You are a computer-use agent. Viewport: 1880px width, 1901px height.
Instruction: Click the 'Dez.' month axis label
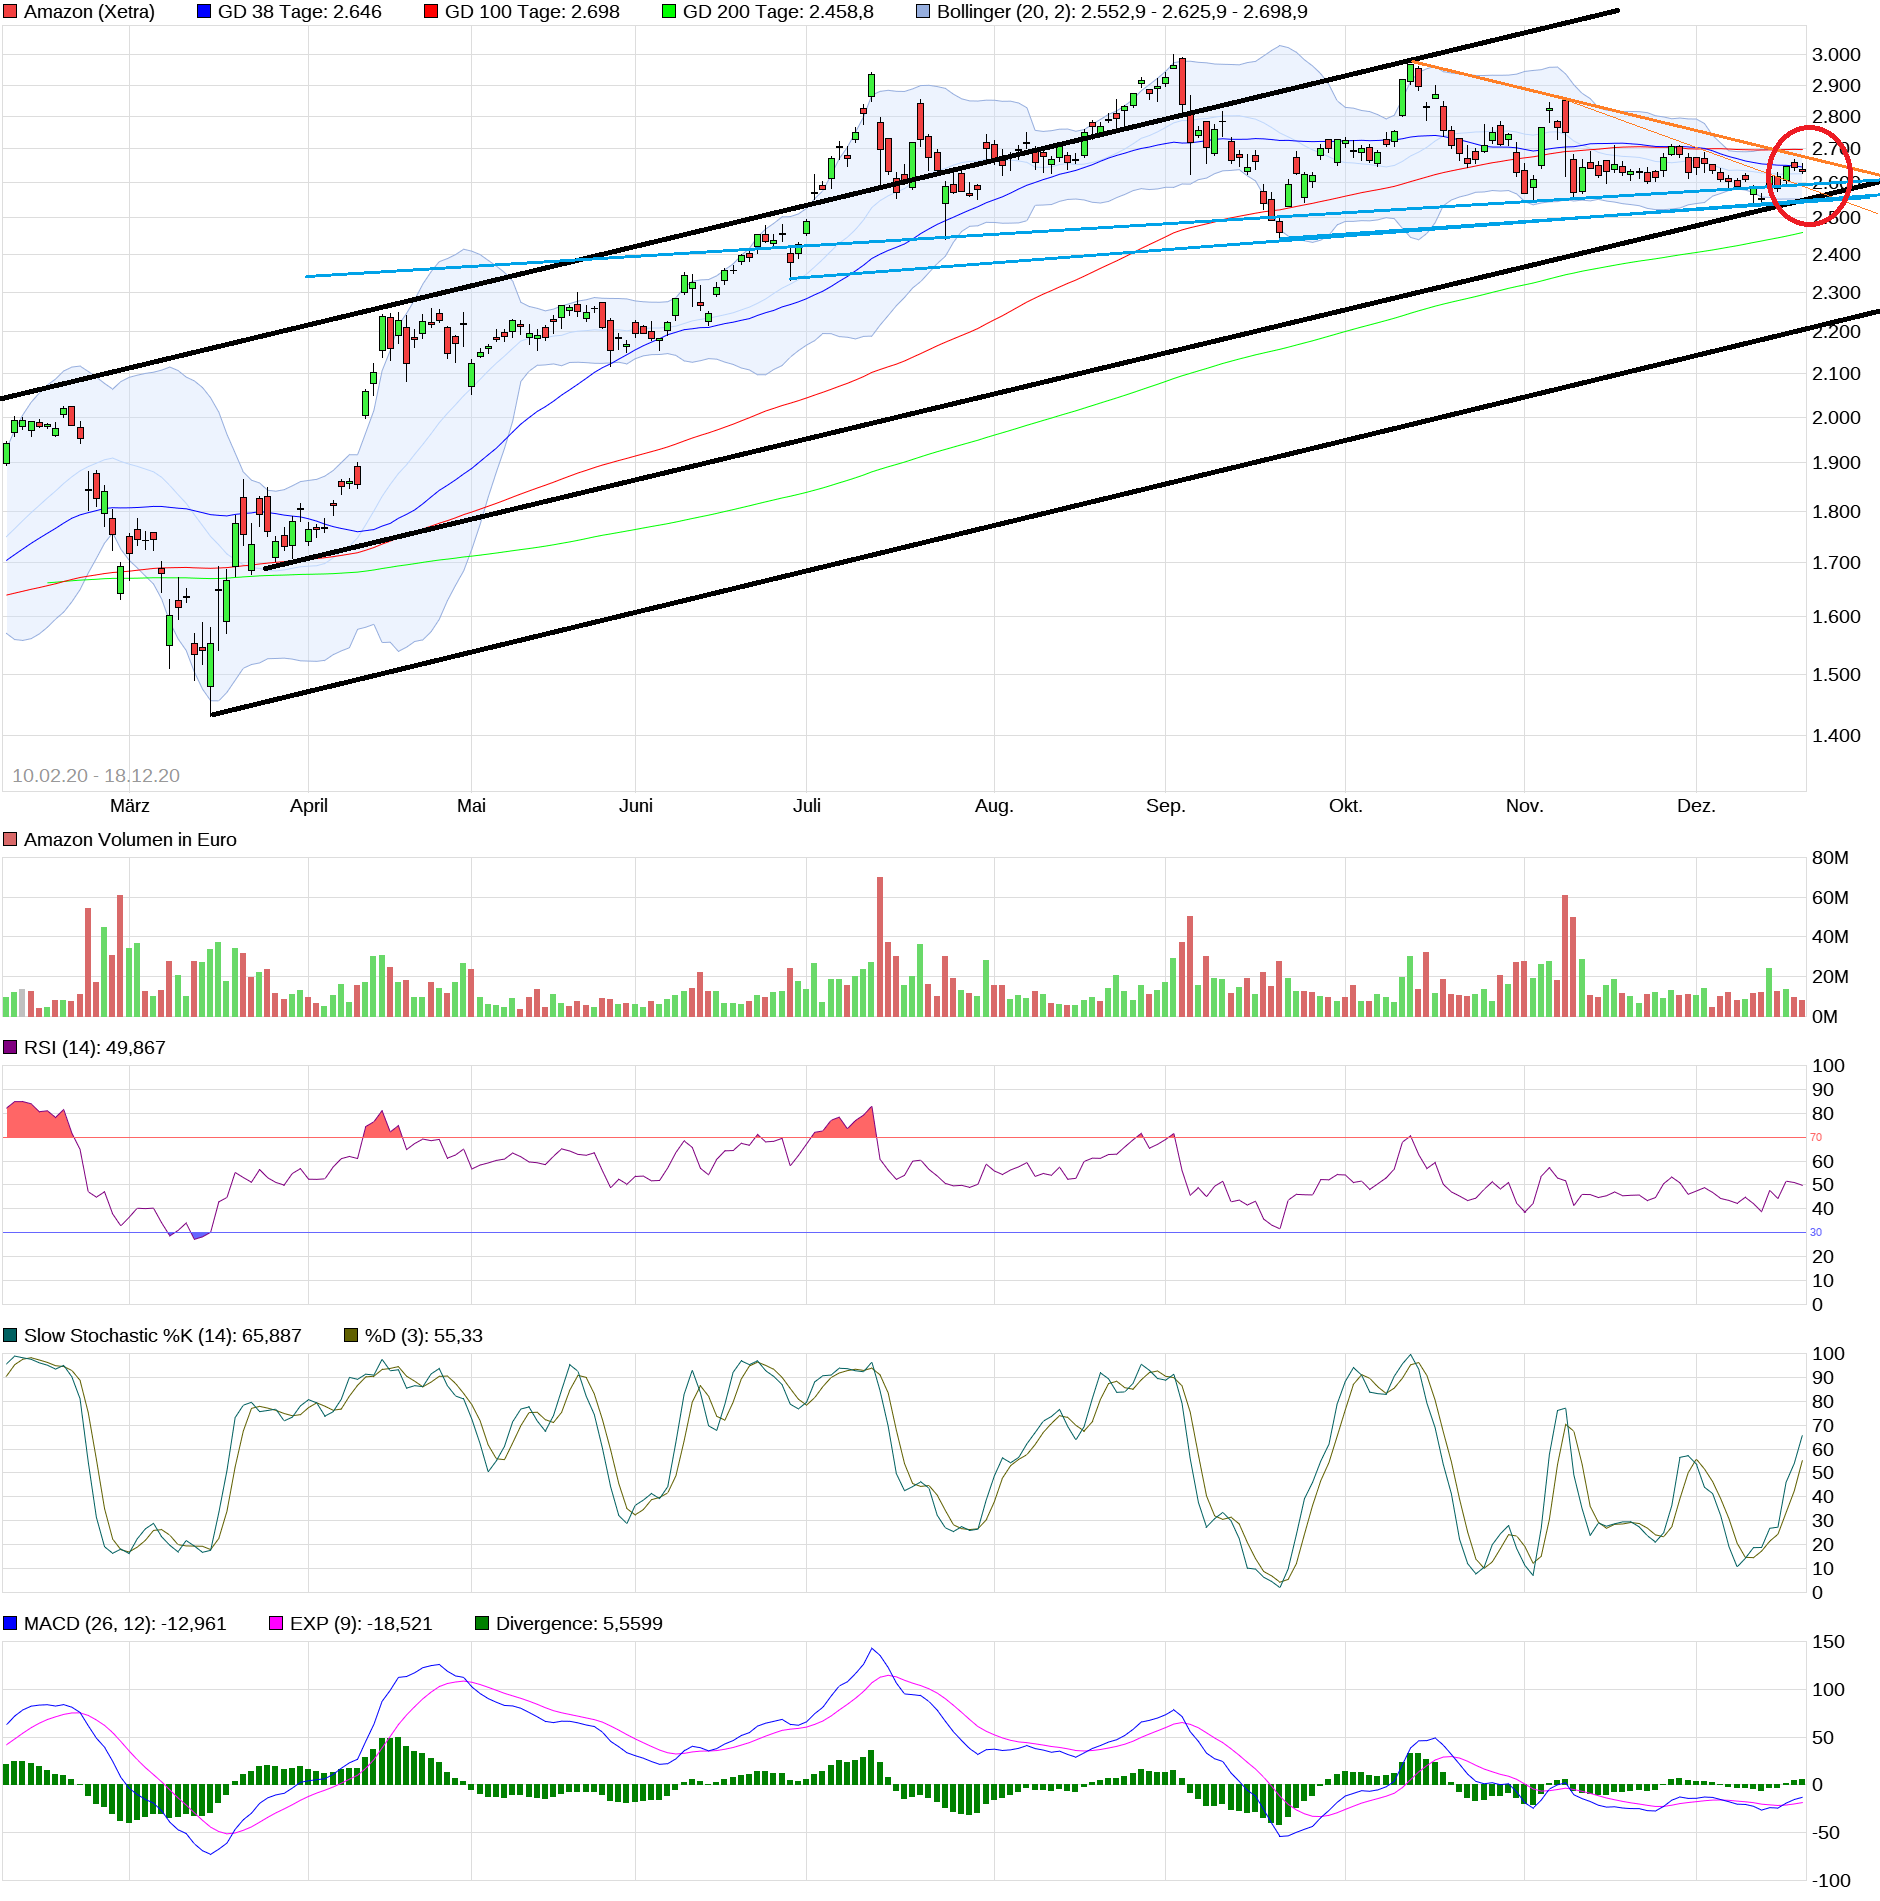tap(1696, 805)
